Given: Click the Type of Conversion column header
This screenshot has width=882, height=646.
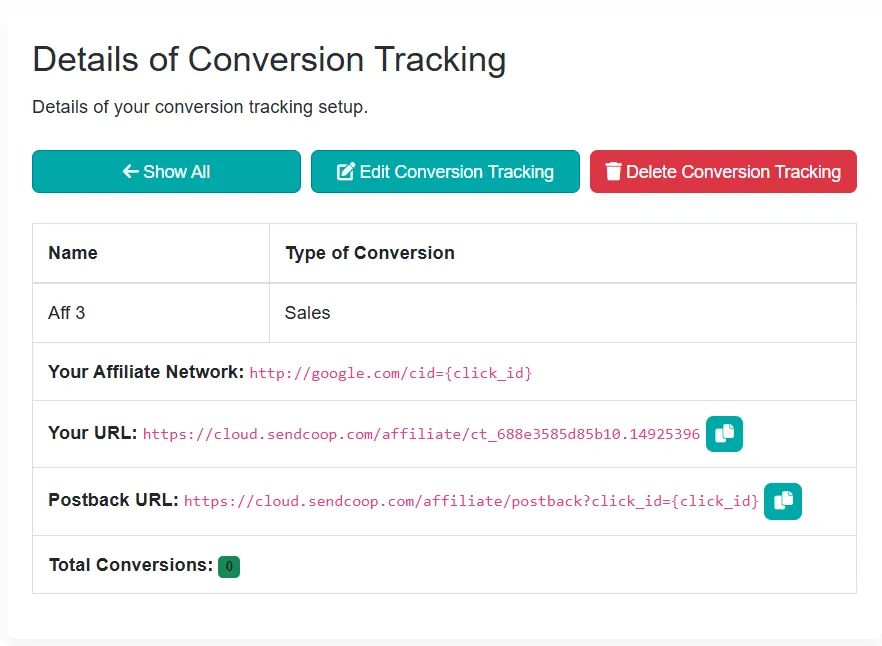Looking at the screenshot, I should (x=370, y=253).
